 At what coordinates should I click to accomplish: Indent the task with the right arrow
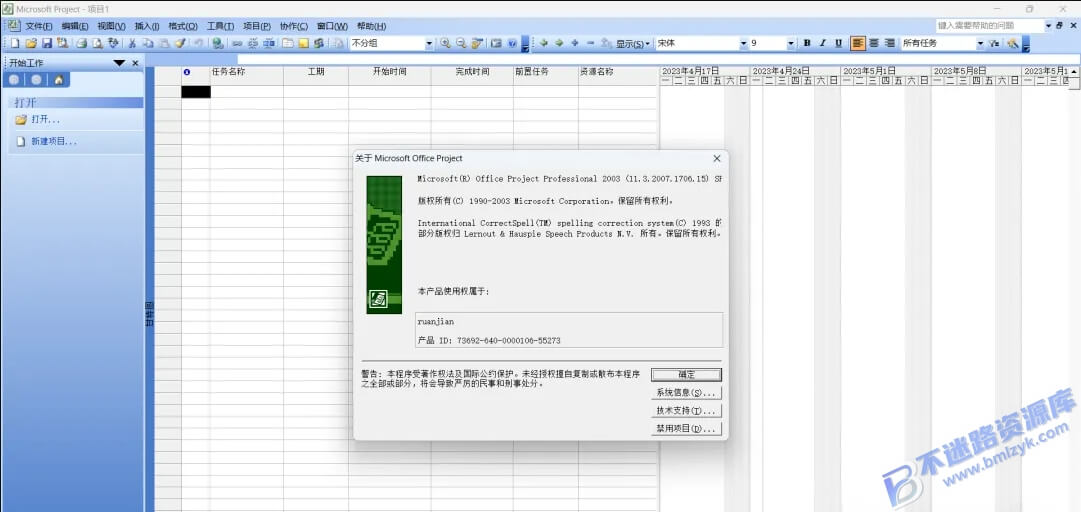click(559, 43)
